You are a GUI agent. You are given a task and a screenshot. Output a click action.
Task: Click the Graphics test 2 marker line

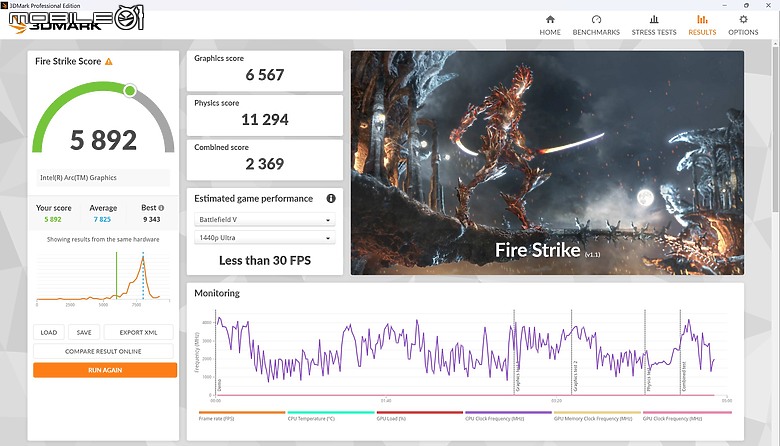tap(571, 352)
